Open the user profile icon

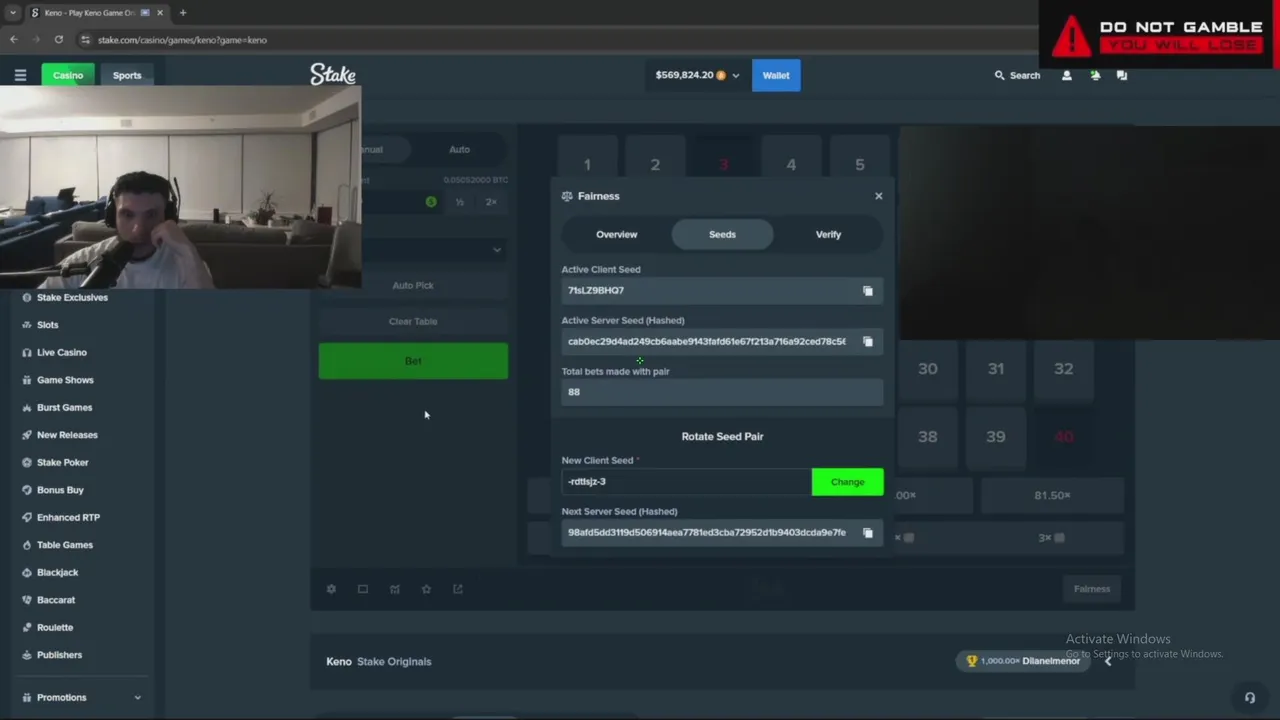1067,75
